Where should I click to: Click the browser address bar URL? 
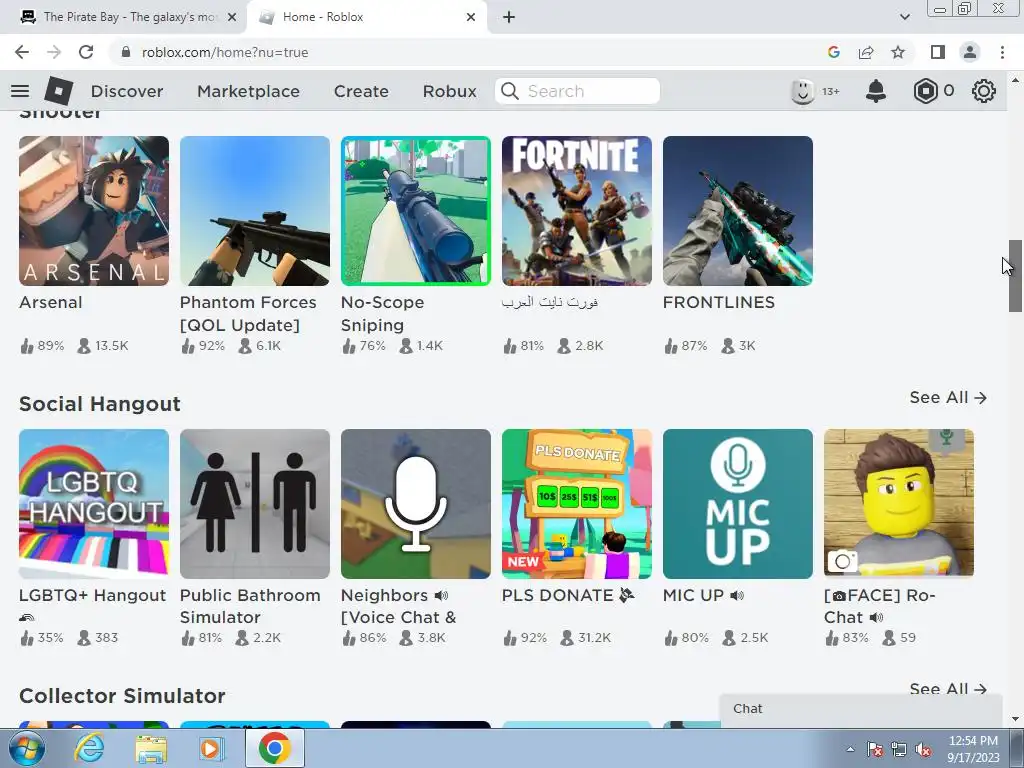tap(225, 52)
